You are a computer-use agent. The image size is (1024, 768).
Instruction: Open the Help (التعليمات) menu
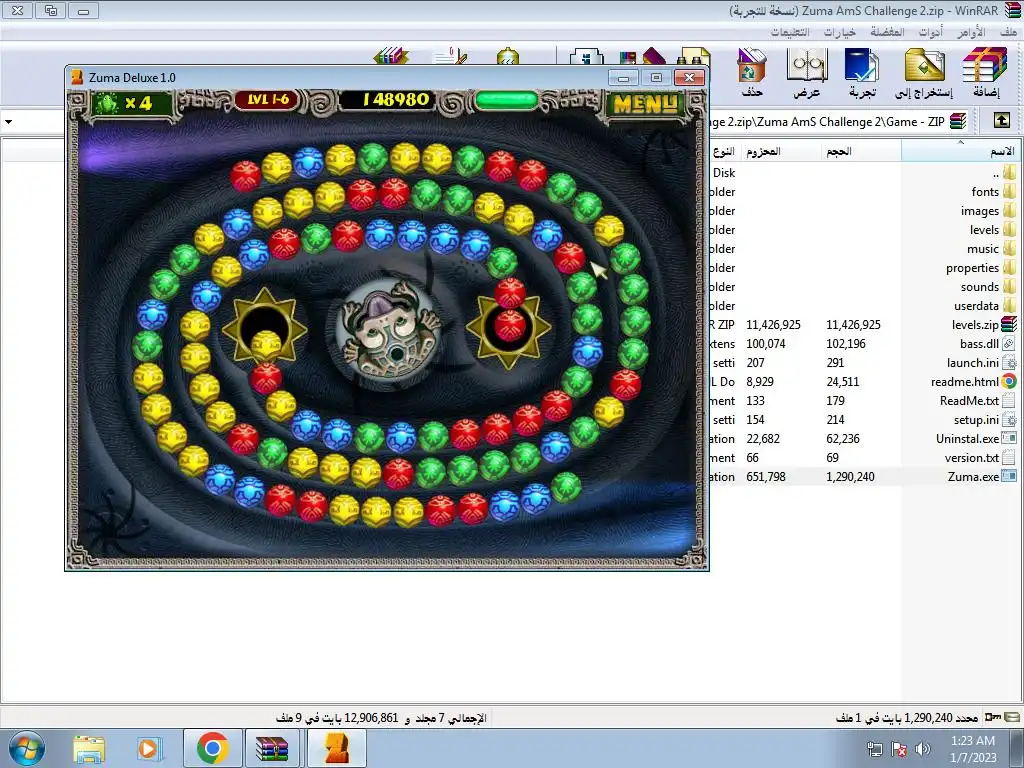790,32
